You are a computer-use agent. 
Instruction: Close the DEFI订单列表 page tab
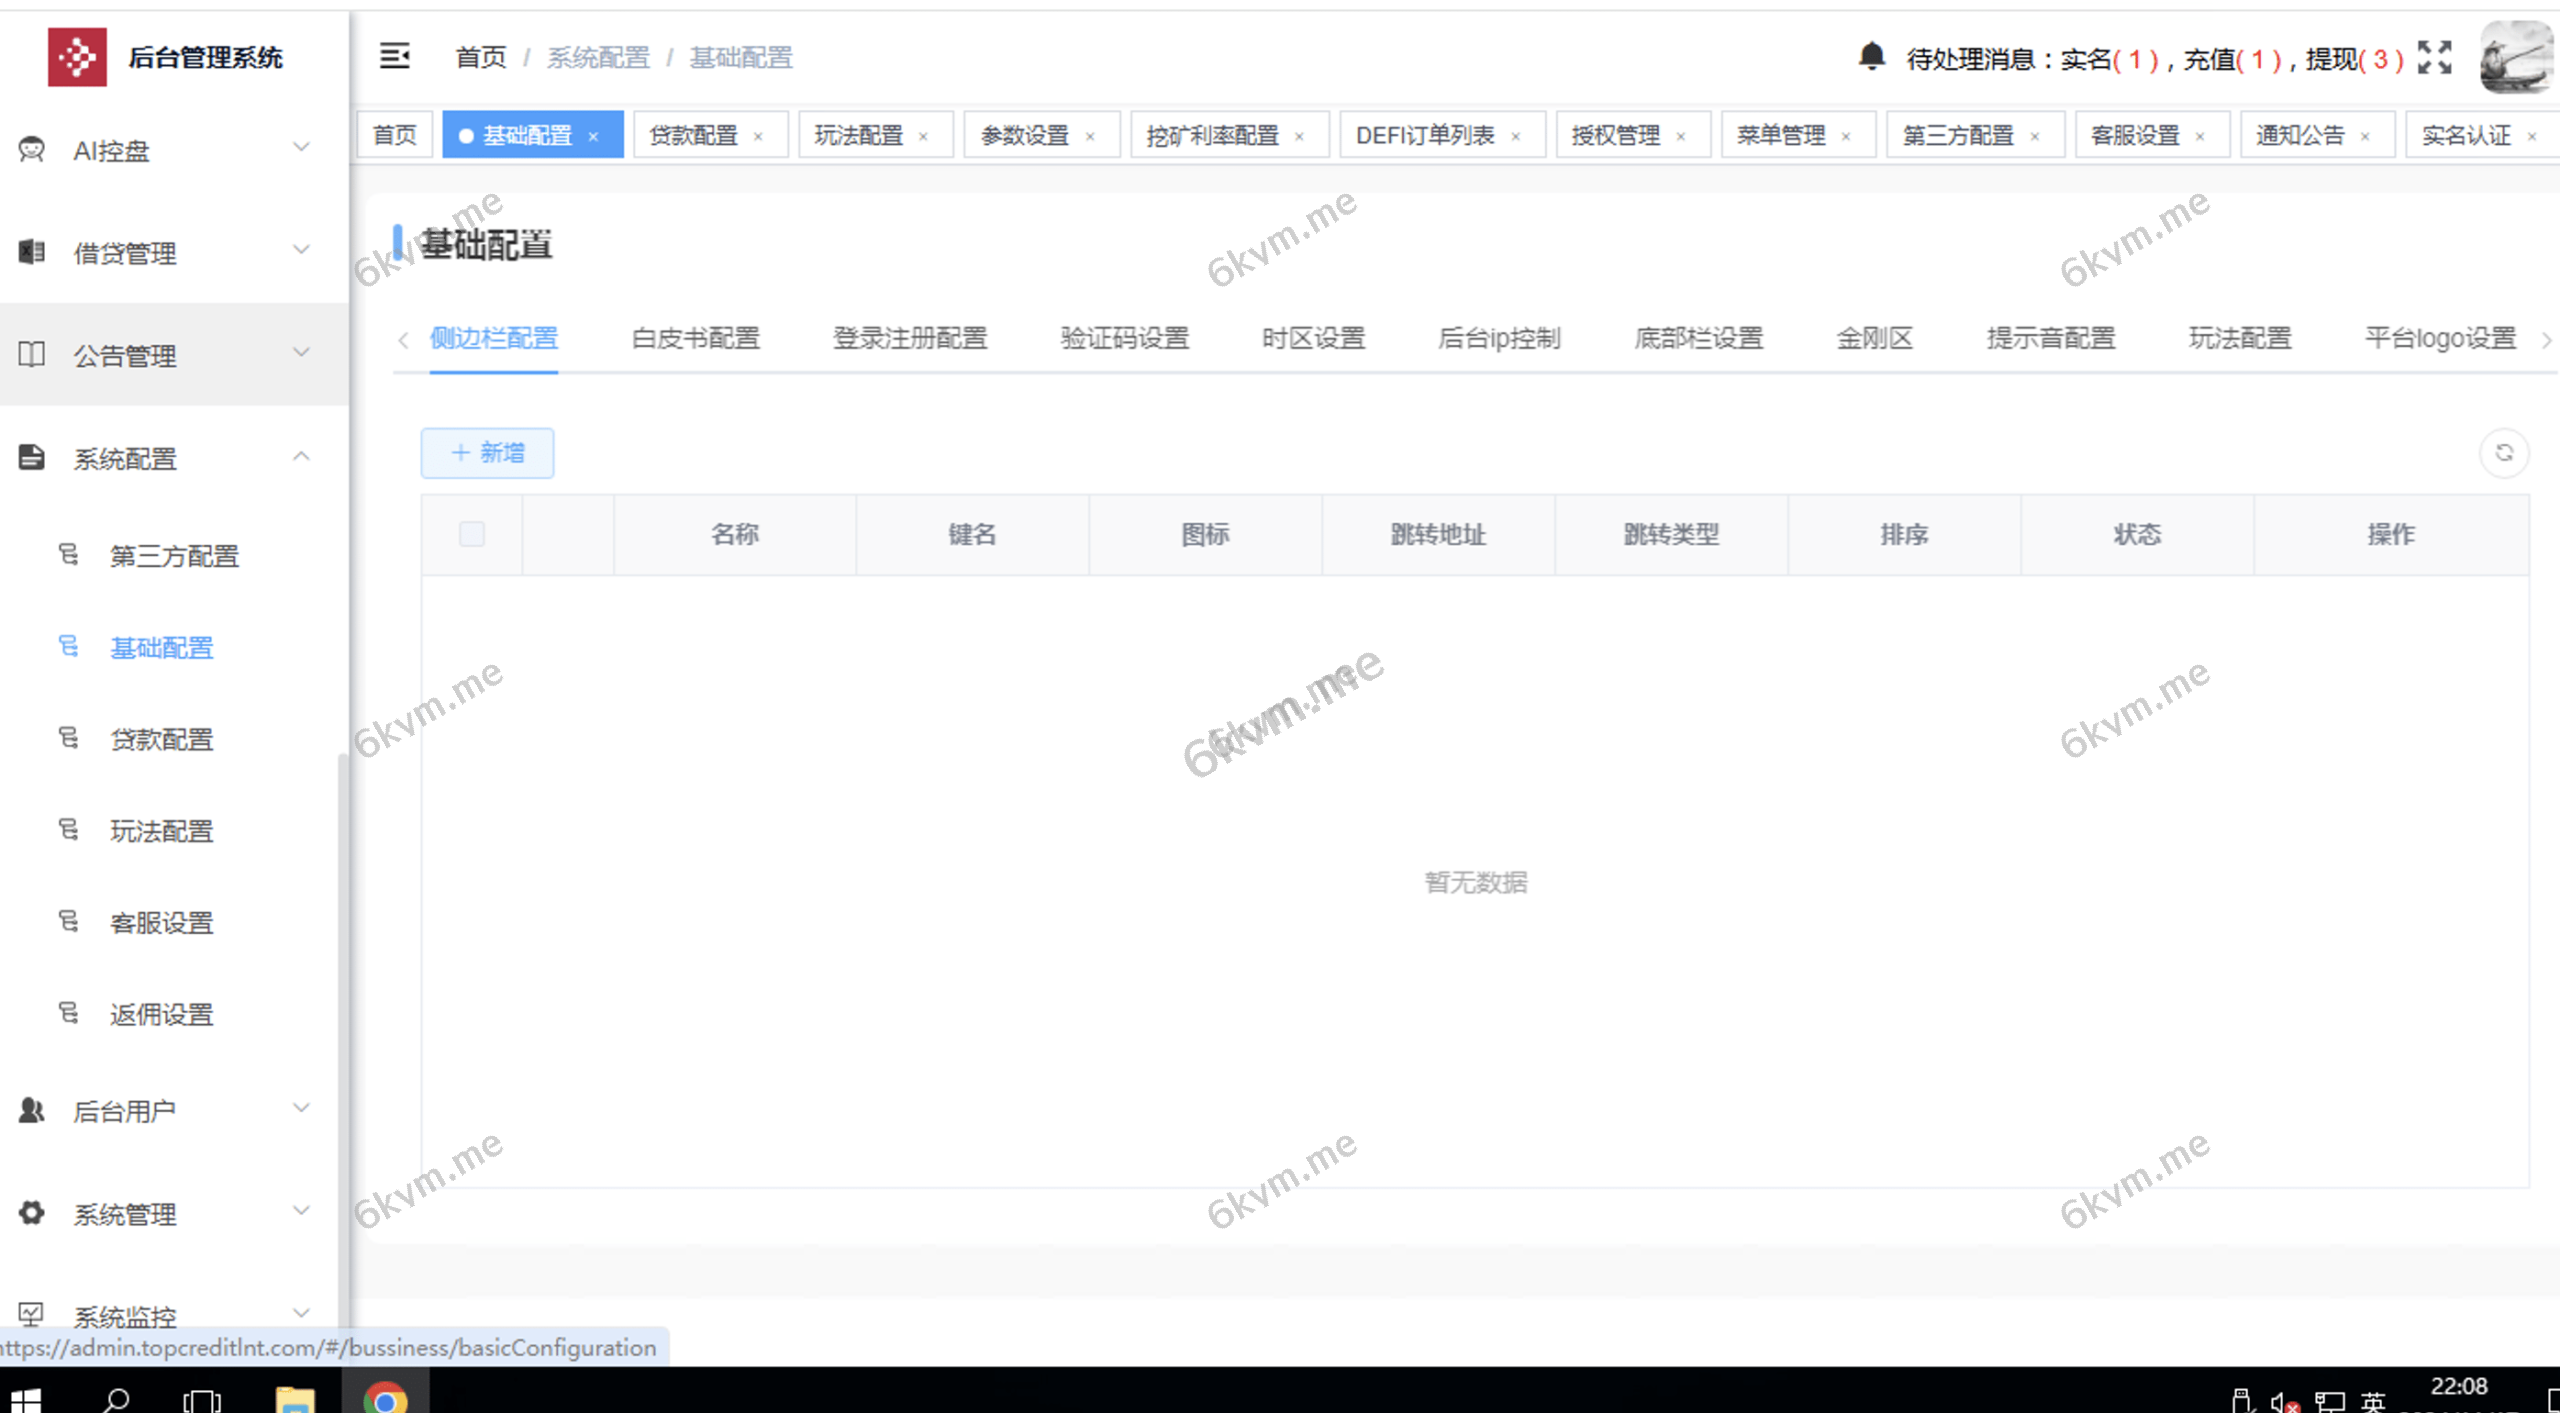click(1516, 136)
